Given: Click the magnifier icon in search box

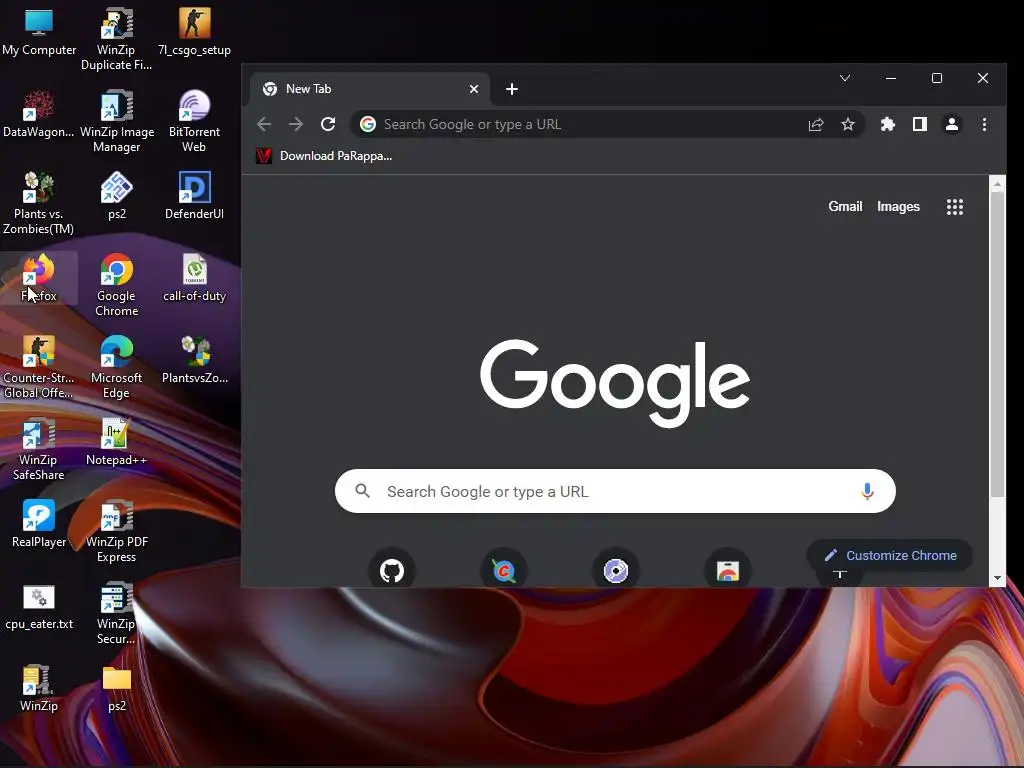Looking at the screenshot, I should click(x=362, y=490).
